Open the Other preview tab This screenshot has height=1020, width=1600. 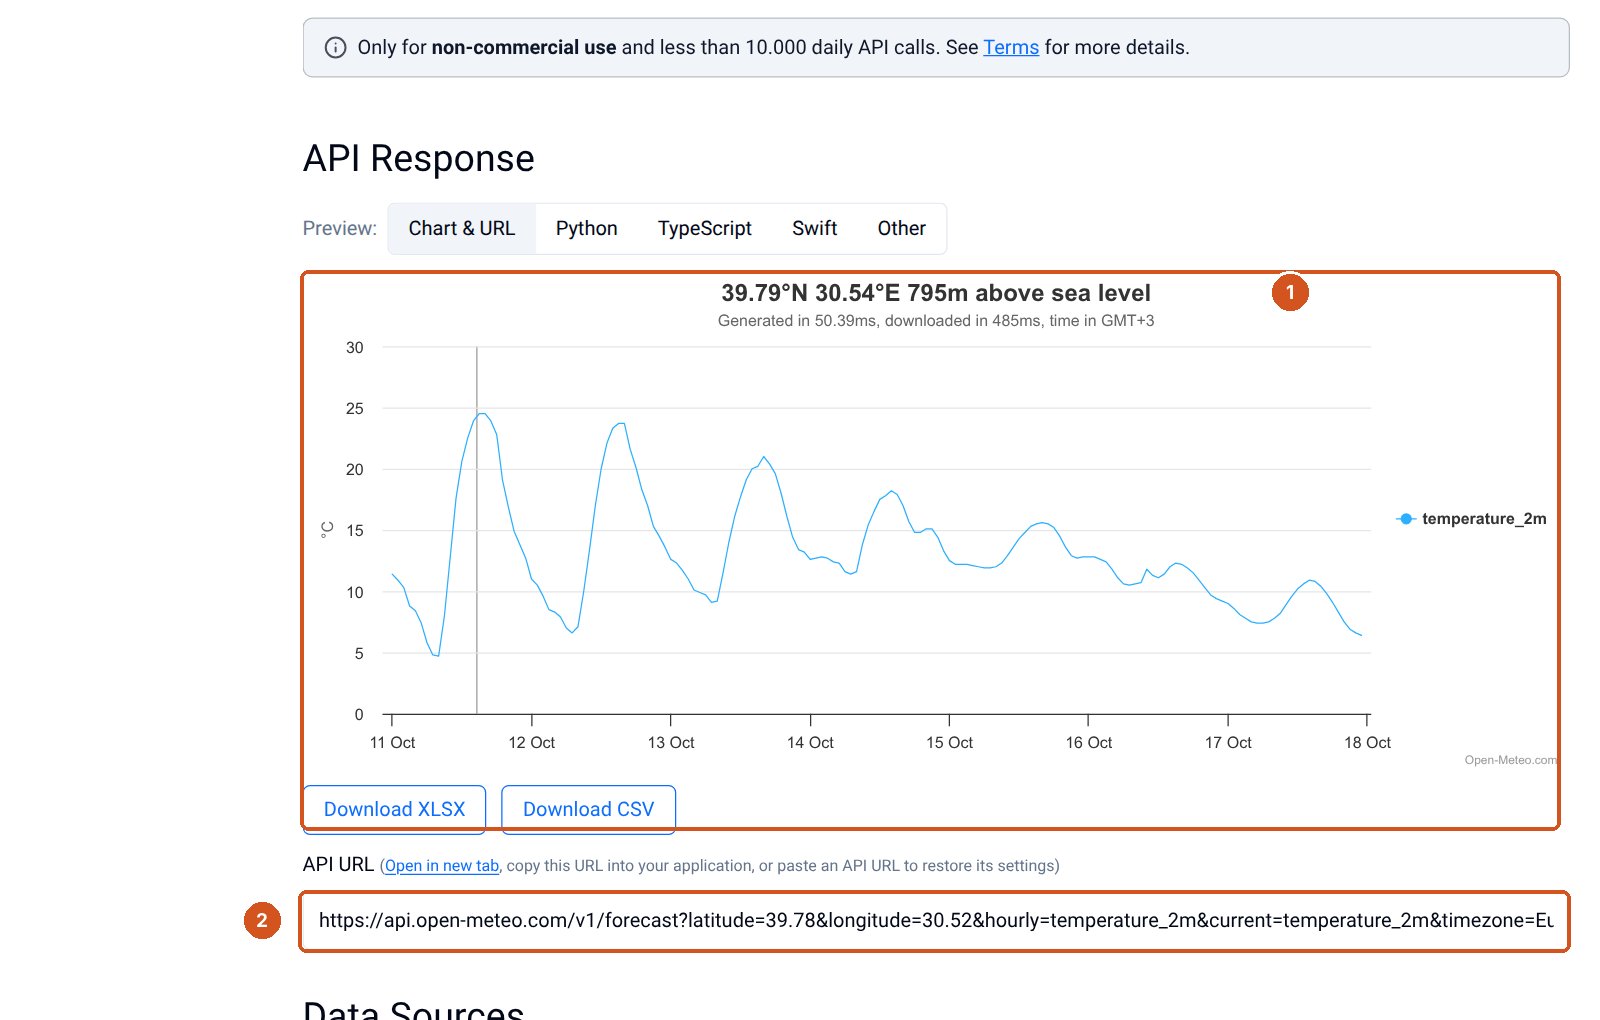pyautogui.click(x=902, y=228)
